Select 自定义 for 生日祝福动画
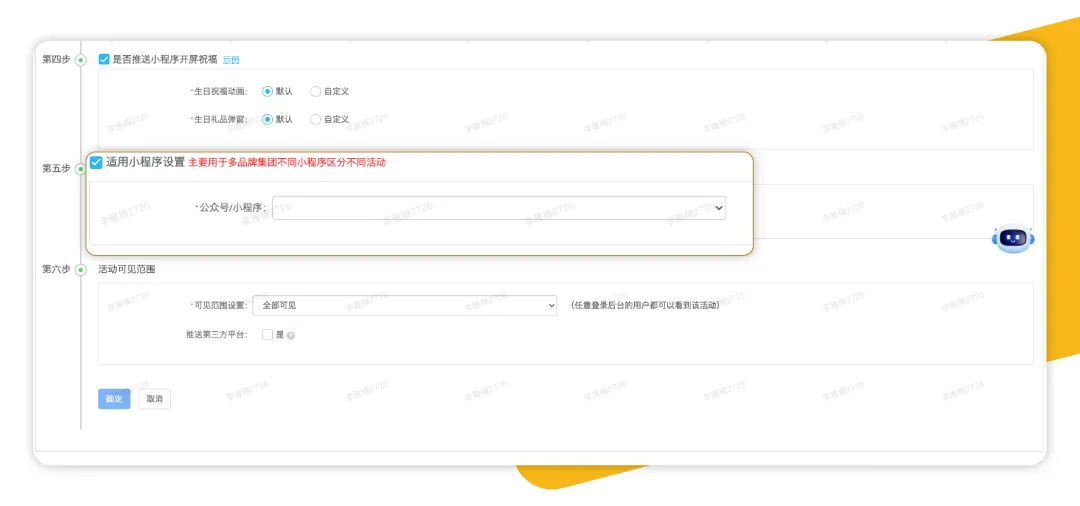 316,91
